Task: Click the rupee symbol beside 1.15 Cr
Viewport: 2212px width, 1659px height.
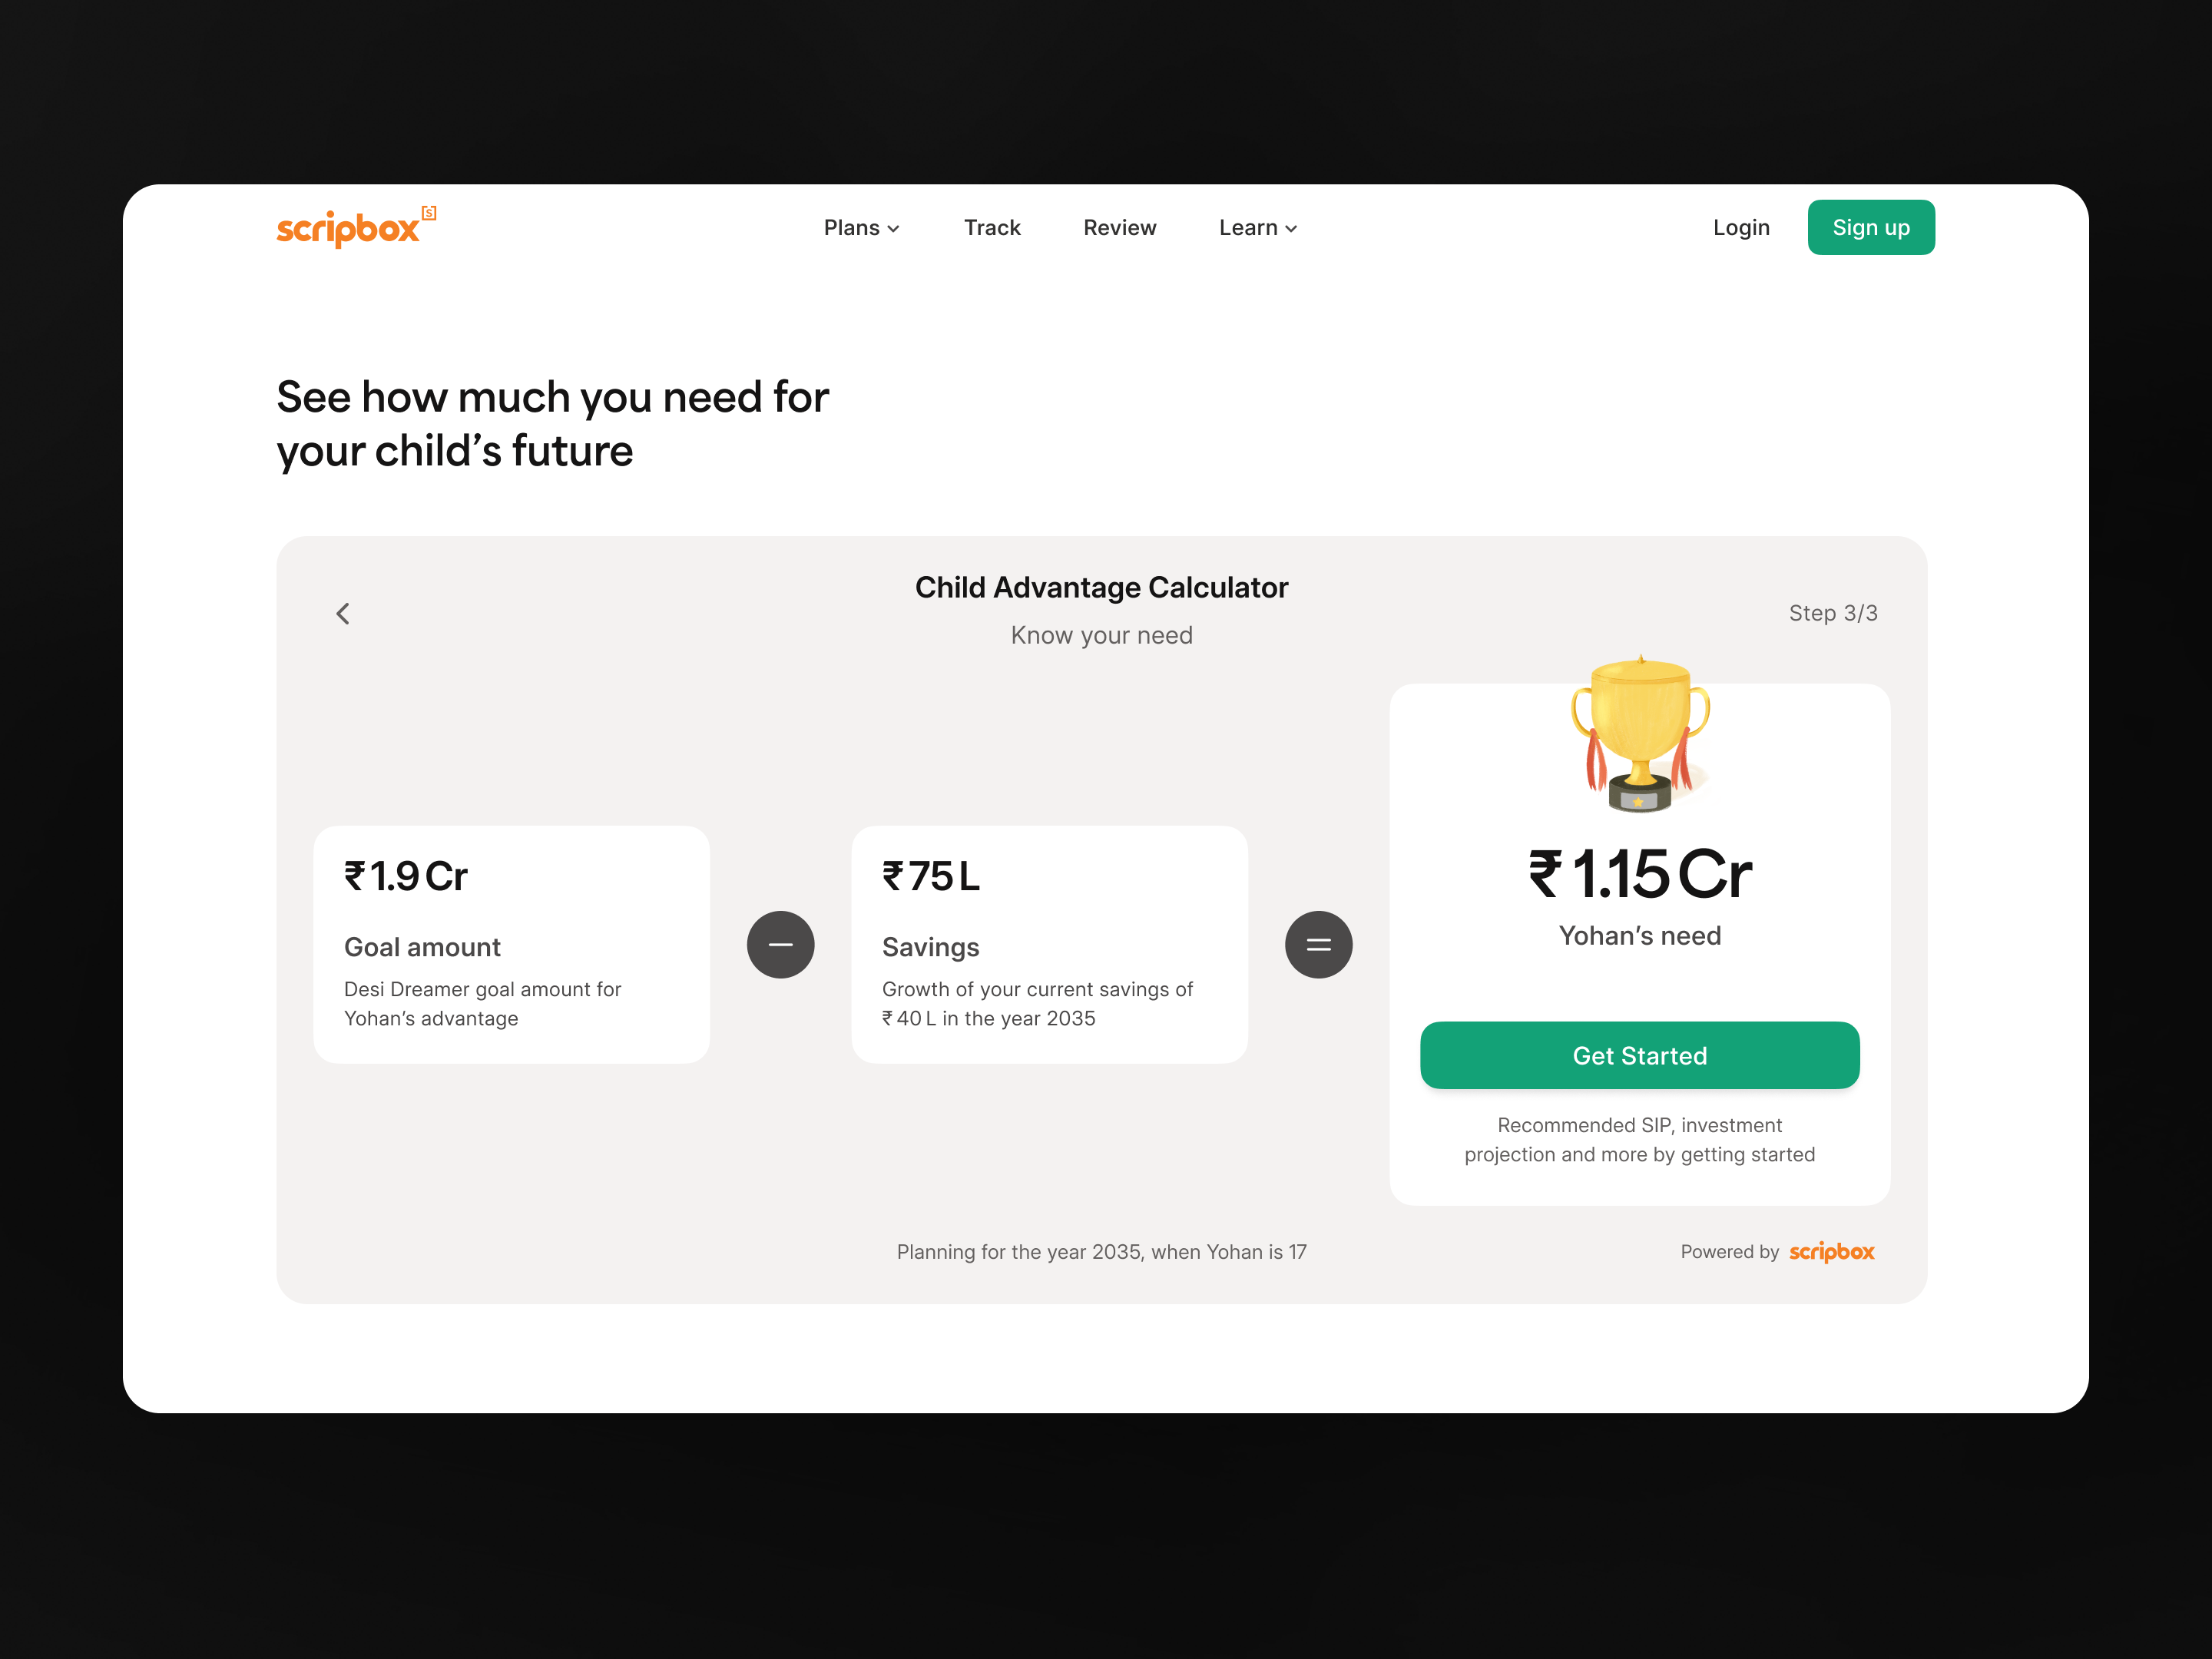Action: [1547, 874]
